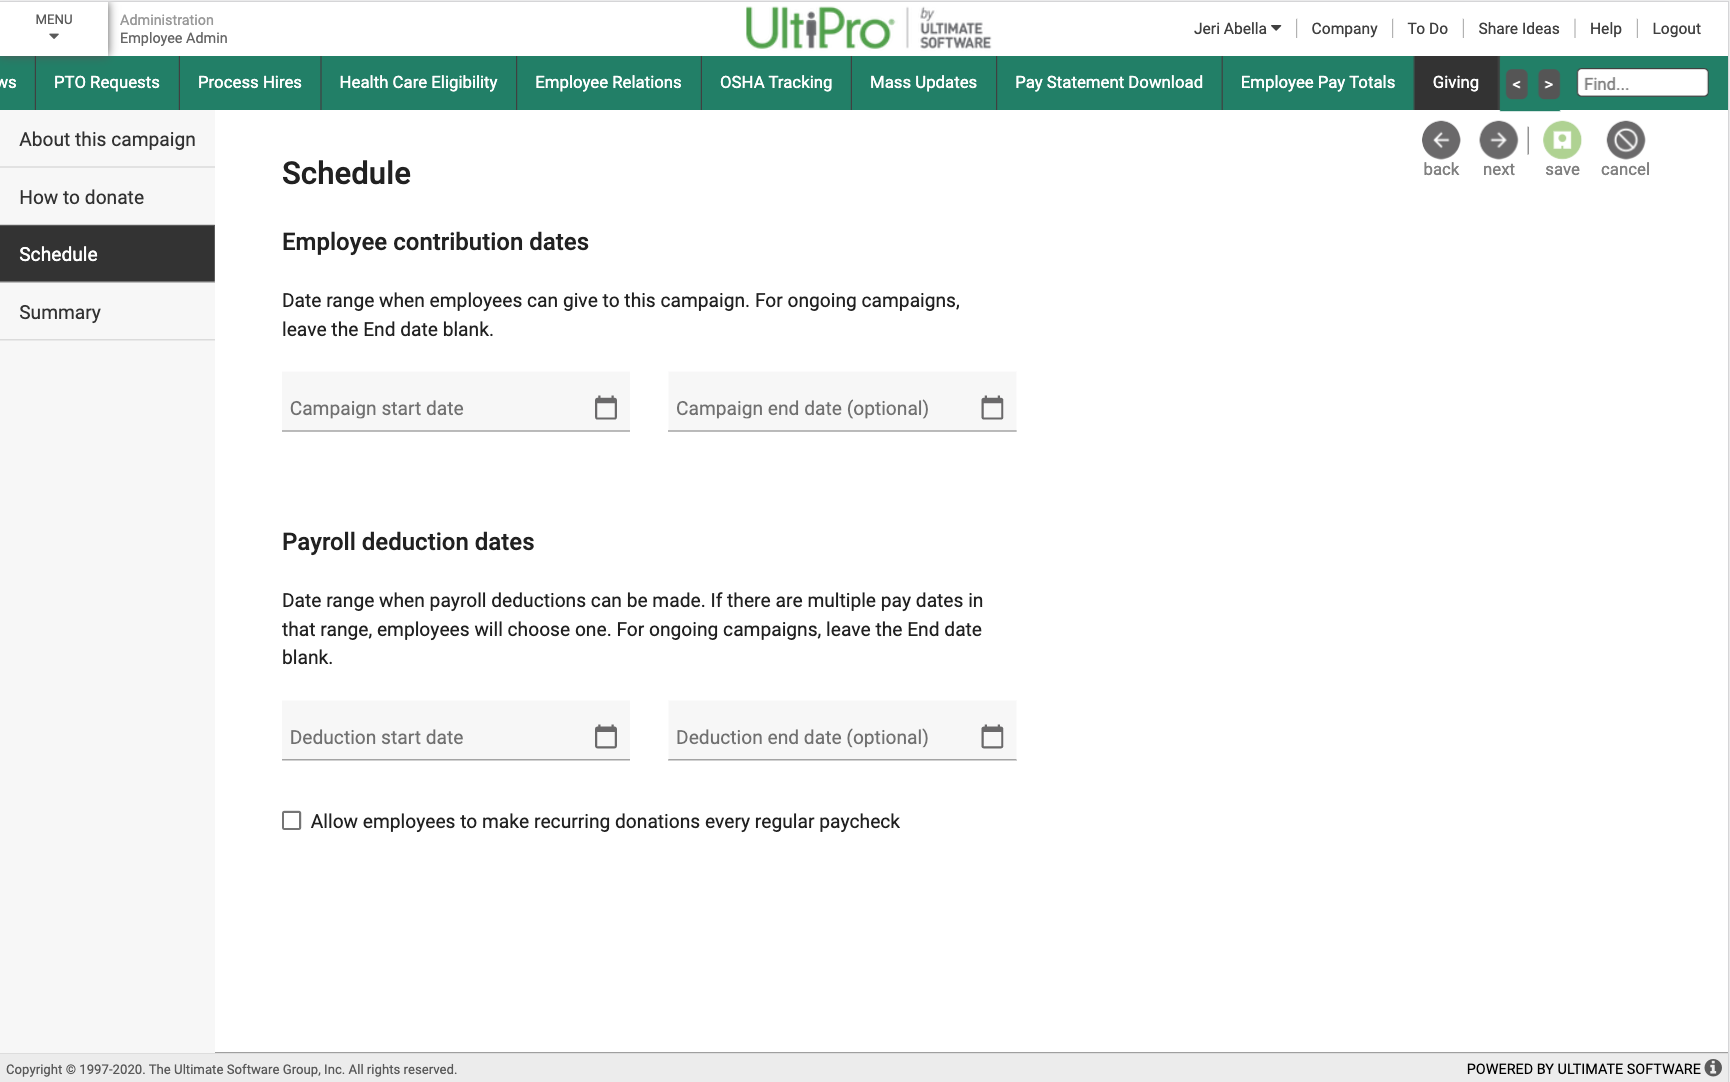1730x1082 pixels.
Task: Open the OSHA Tracking tab
Action: point(775,82)
